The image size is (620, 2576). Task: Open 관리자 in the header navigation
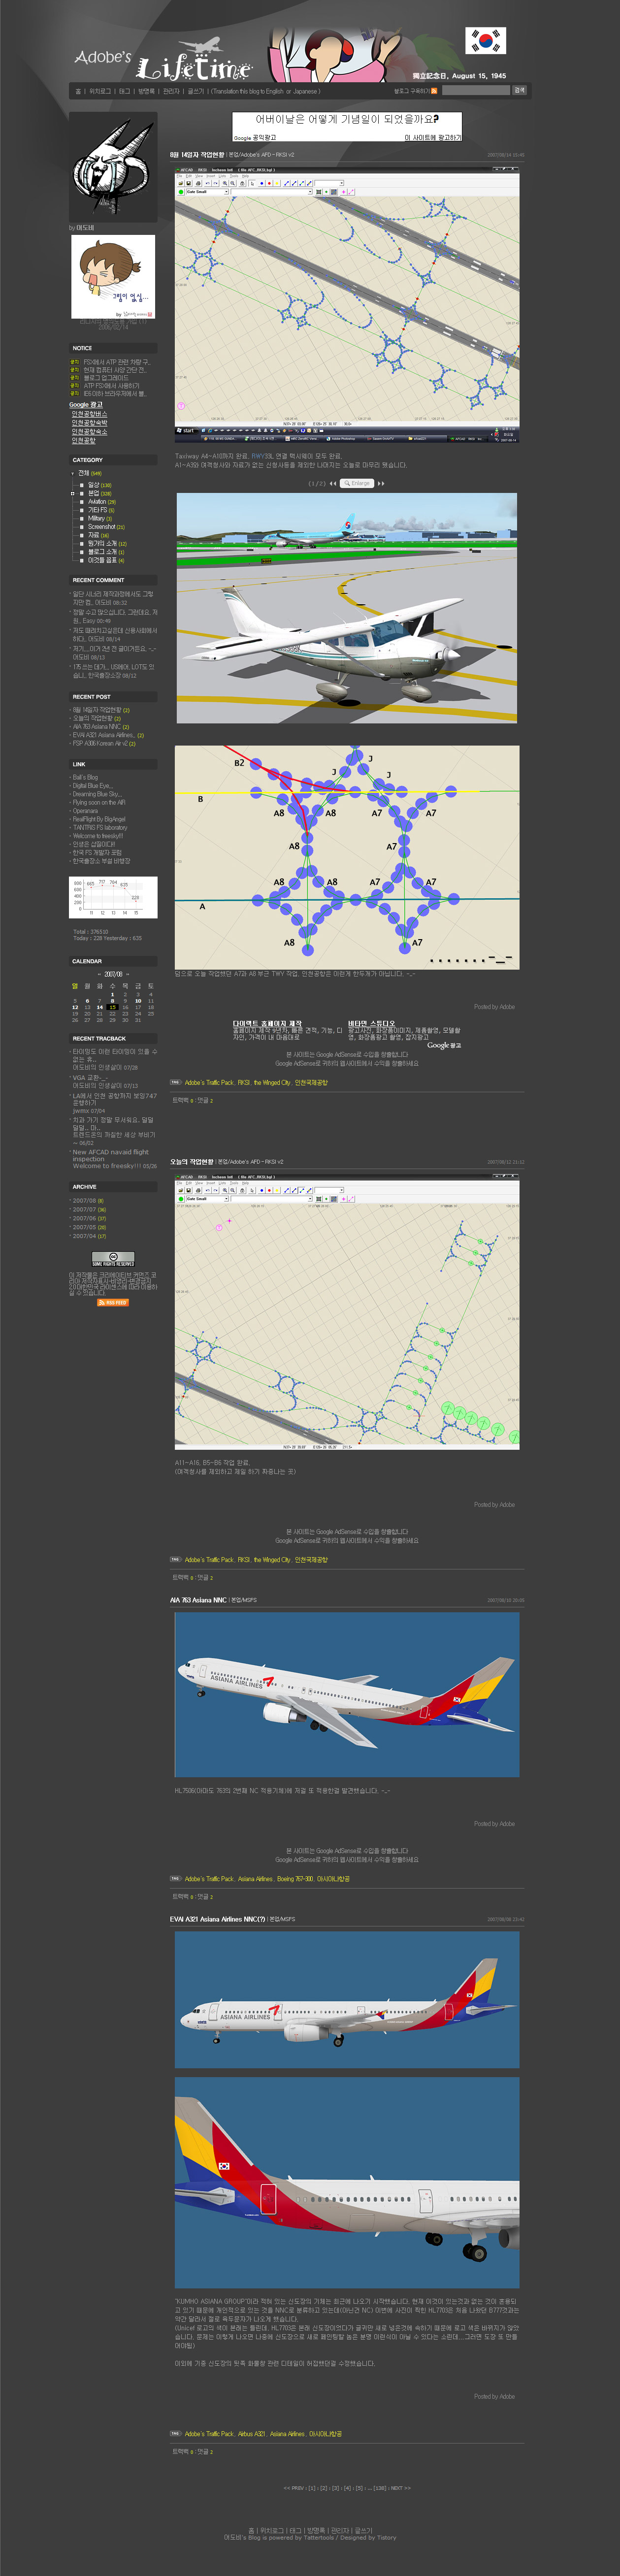coord(171,91)
